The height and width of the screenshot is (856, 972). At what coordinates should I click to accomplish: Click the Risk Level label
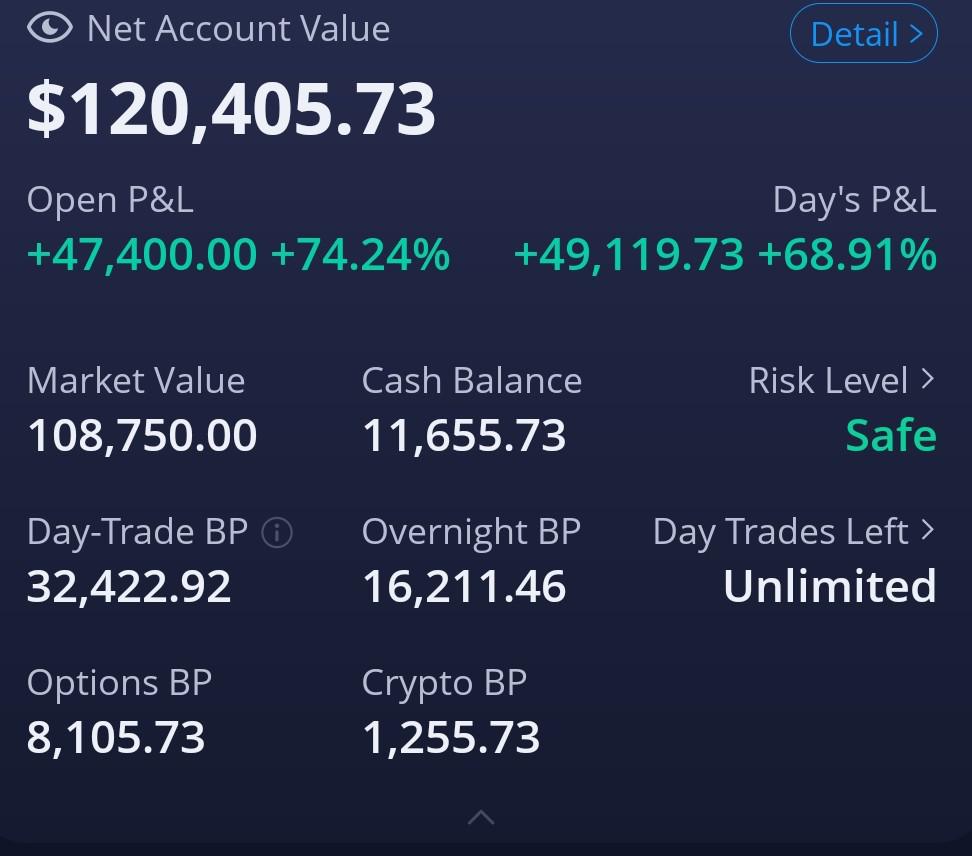coord(828,380)
